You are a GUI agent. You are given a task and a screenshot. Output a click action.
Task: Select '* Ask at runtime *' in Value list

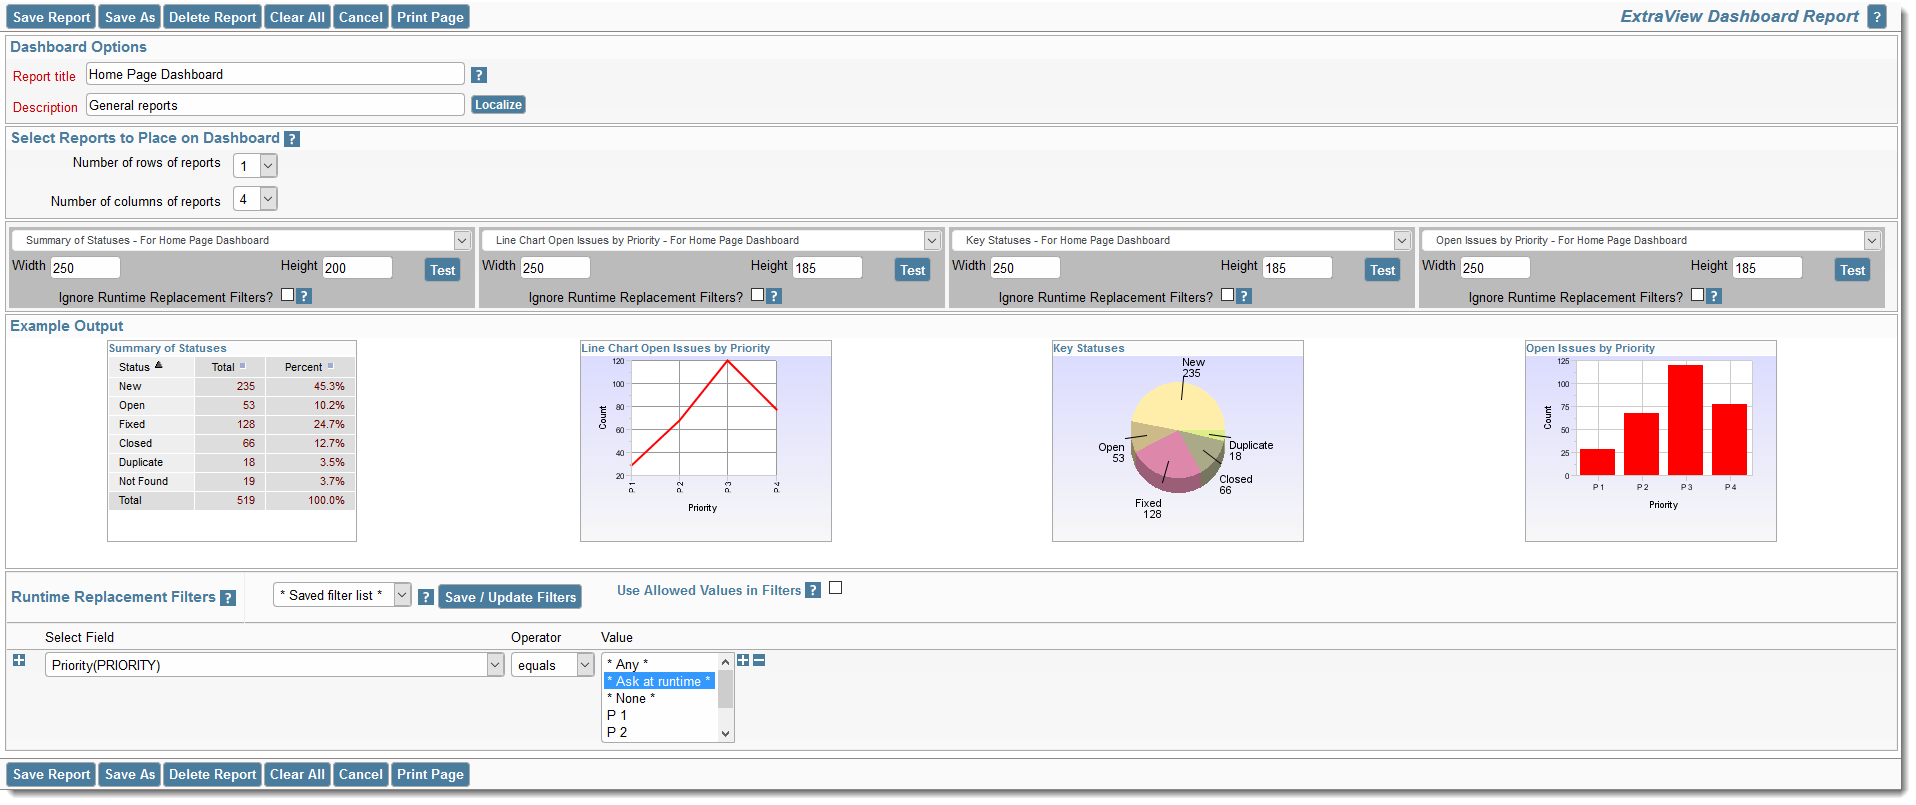(x=659, y=681)
